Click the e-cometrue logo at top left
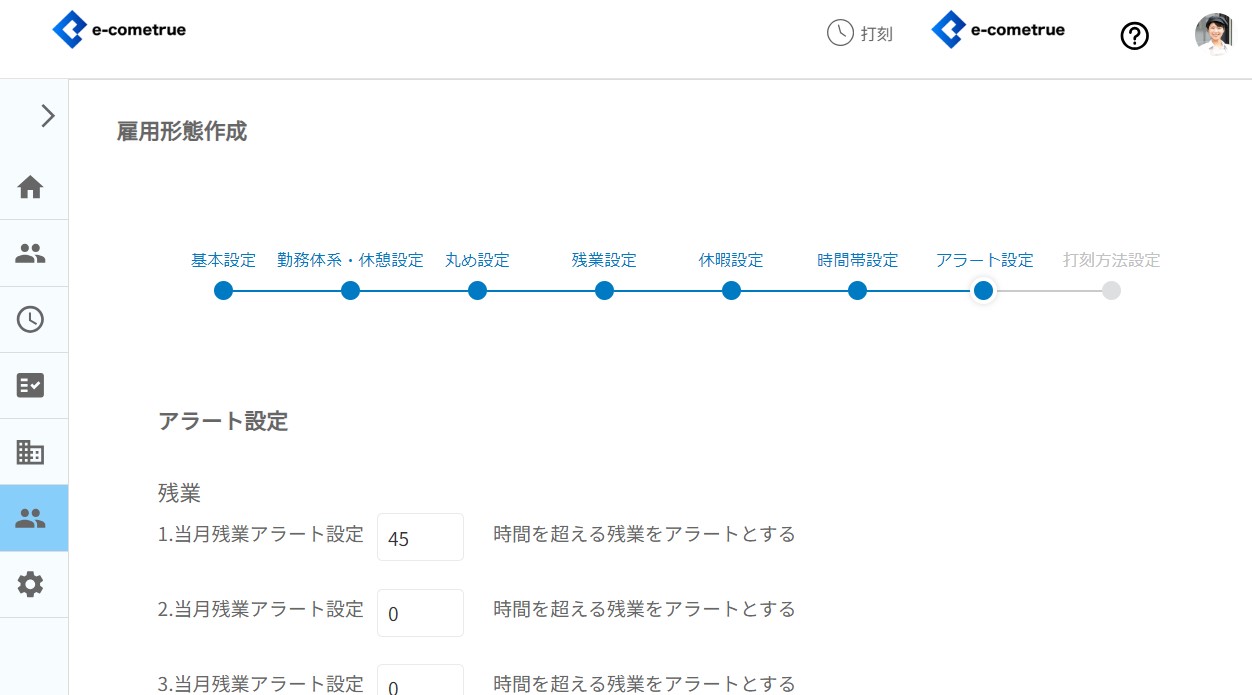 coord(119,30)
